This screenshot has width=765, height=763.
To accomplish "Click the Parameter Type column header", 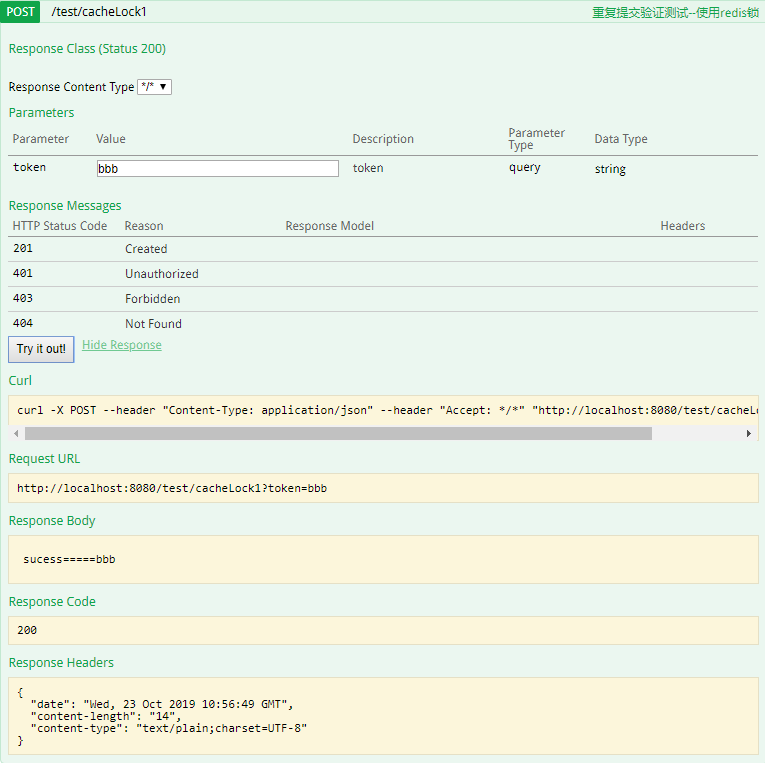I will 536,139.
